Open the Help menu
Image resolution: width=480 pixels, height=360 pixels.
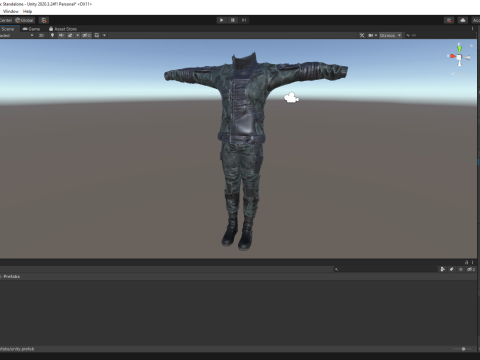(27, 11)
